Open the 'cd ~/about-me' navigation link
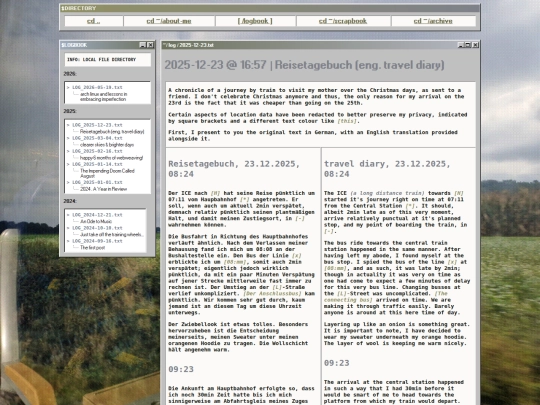Viewport: 540px width, 405px height. [x=169, y=21]
